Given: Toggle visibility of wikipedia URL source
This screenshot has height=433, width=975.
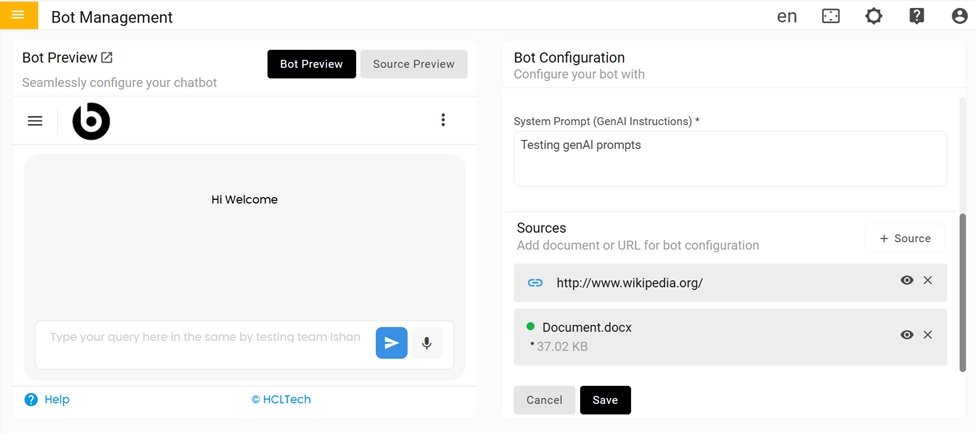Looking at the screenshot, I should coord(907,281).
